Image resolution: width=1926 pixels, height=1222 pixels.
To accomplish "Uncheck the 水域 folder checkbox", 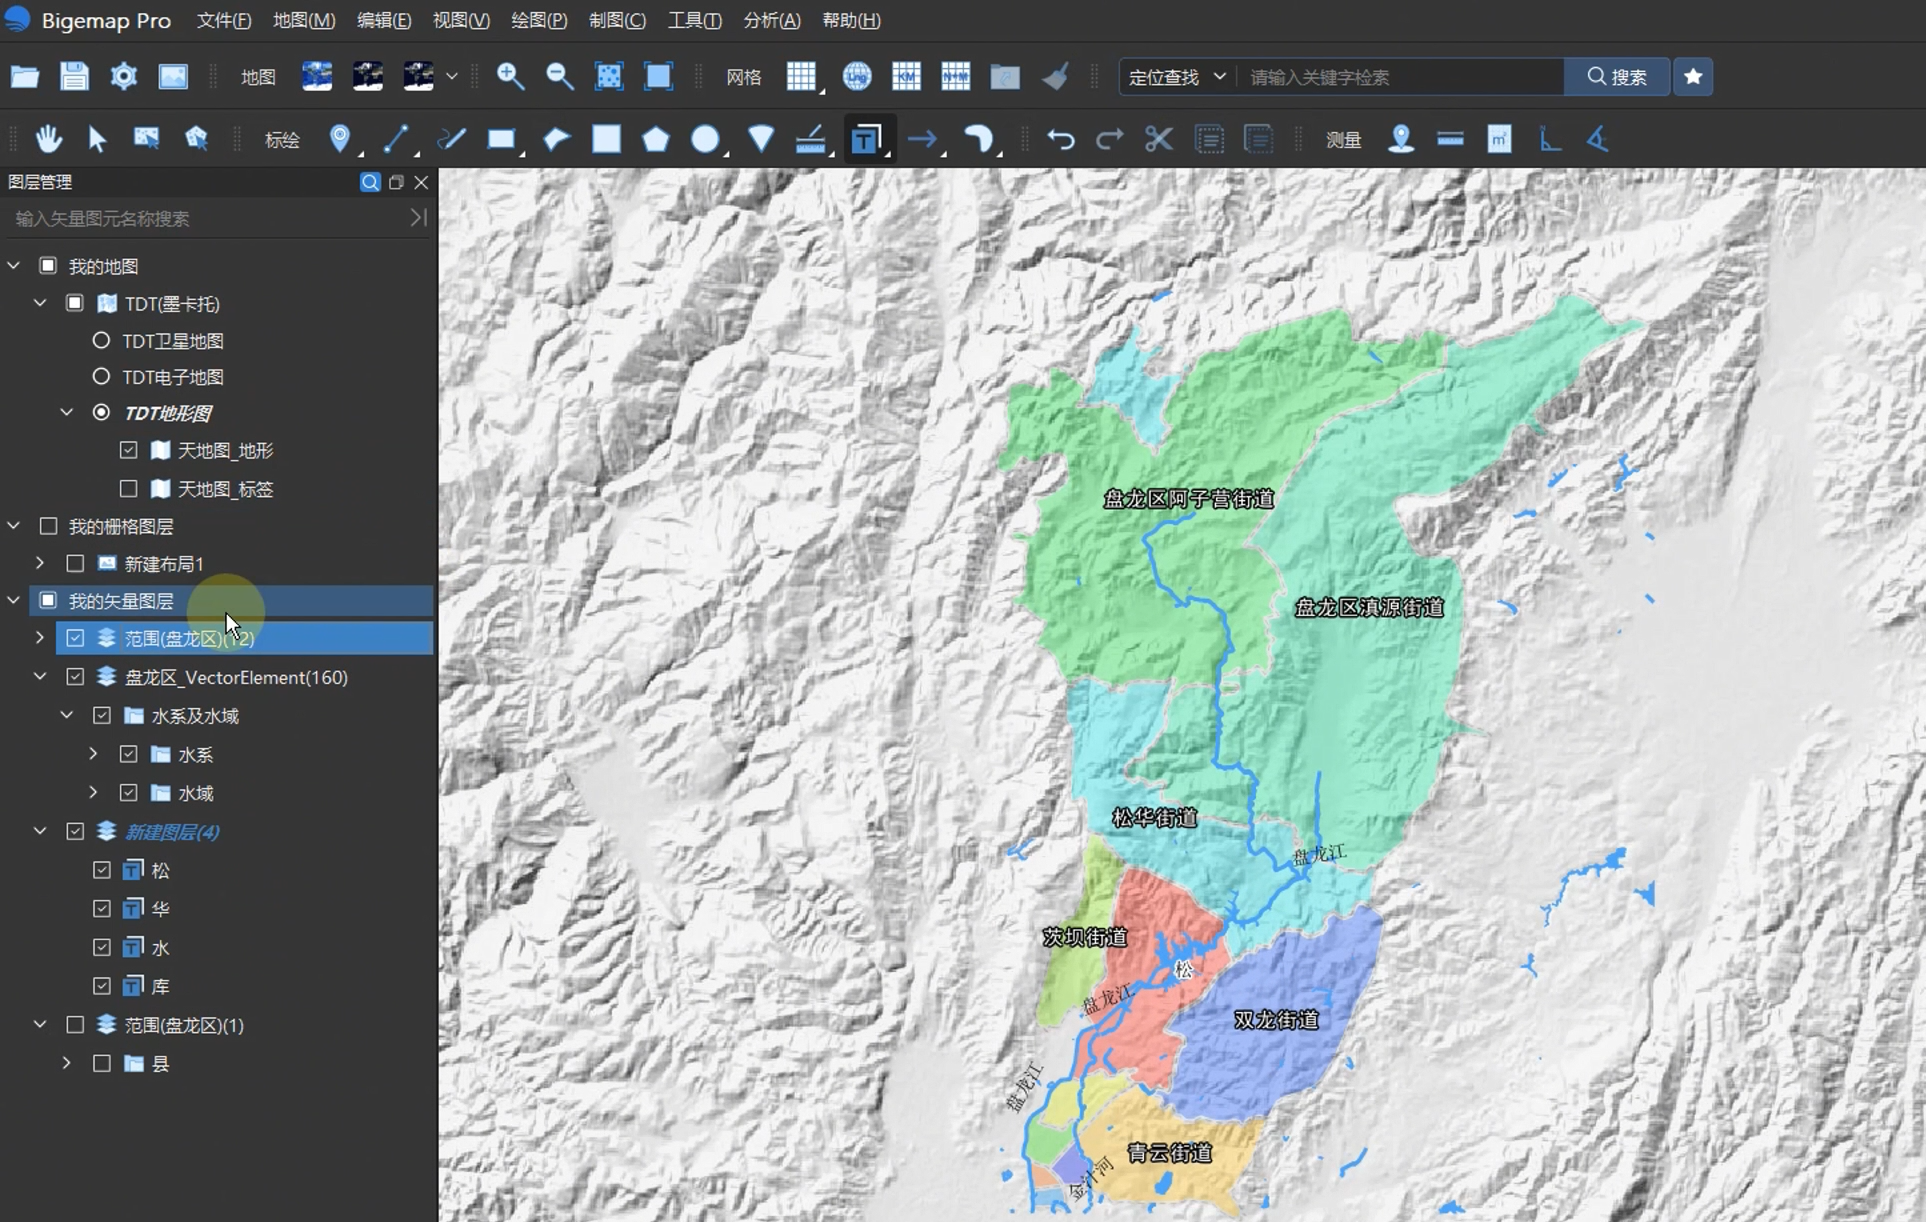I will (x=129, y=793).
